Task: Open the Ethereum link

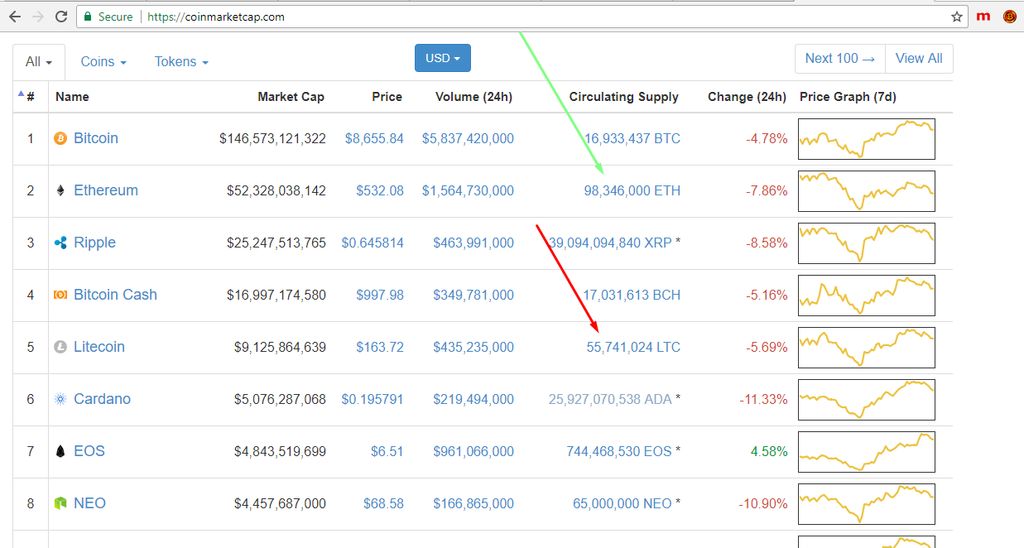Action: coord(106,191)
